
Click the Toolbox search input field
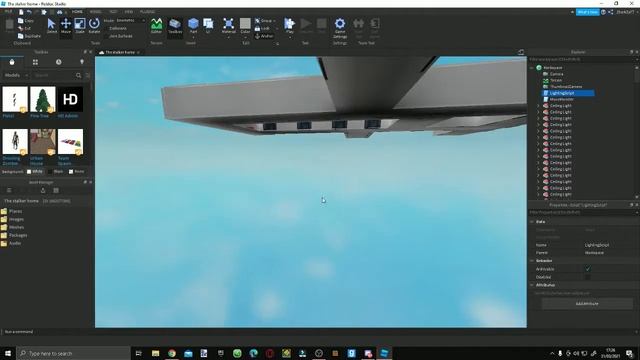(53, 76)
